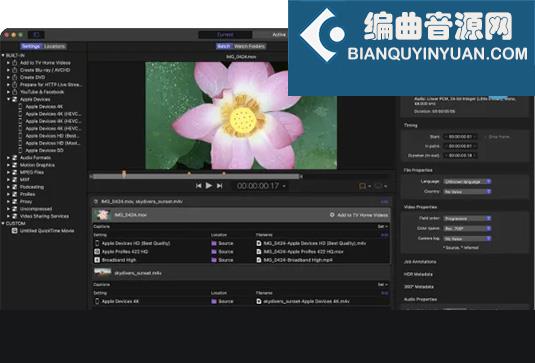The image size is (535, 363).
Task: Click the first orange marker on the preview timeline
Action: 124,174
